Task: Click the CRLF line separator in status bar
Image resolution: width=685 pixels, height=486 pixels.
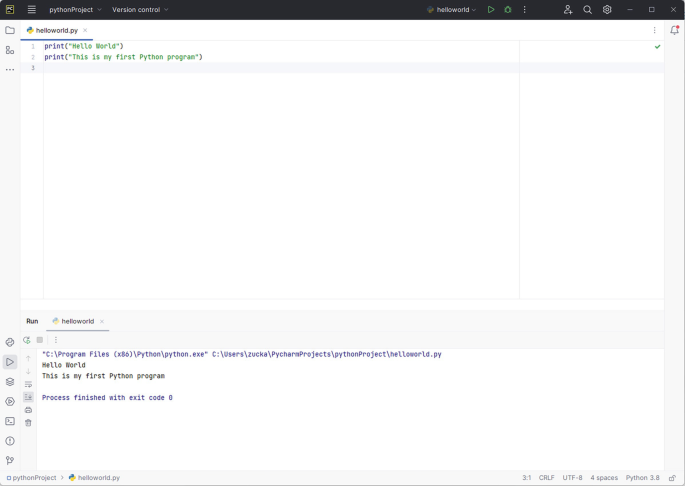Action: [x=547, y=478]
